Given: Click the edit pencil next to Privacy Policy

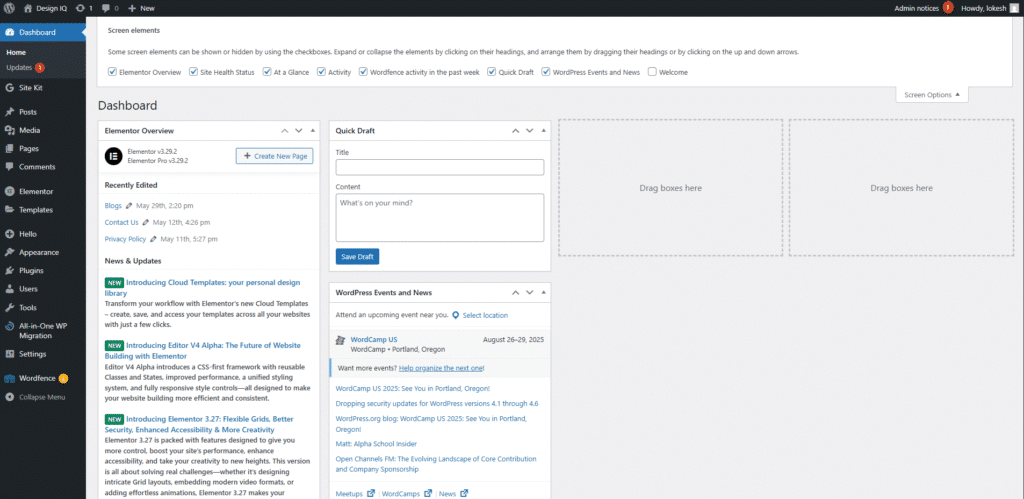Looking at the screenshot, I should [x=153, y=239].
